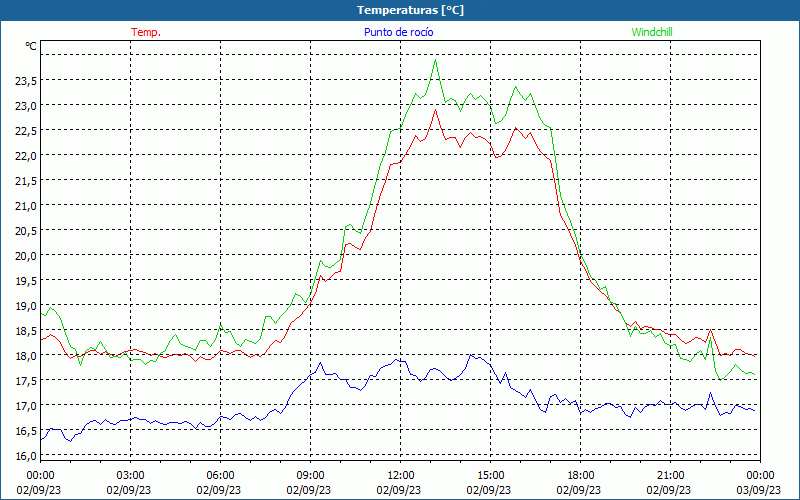
Task: Select the red Temp. legend label
Action: (x=146, y=32)
